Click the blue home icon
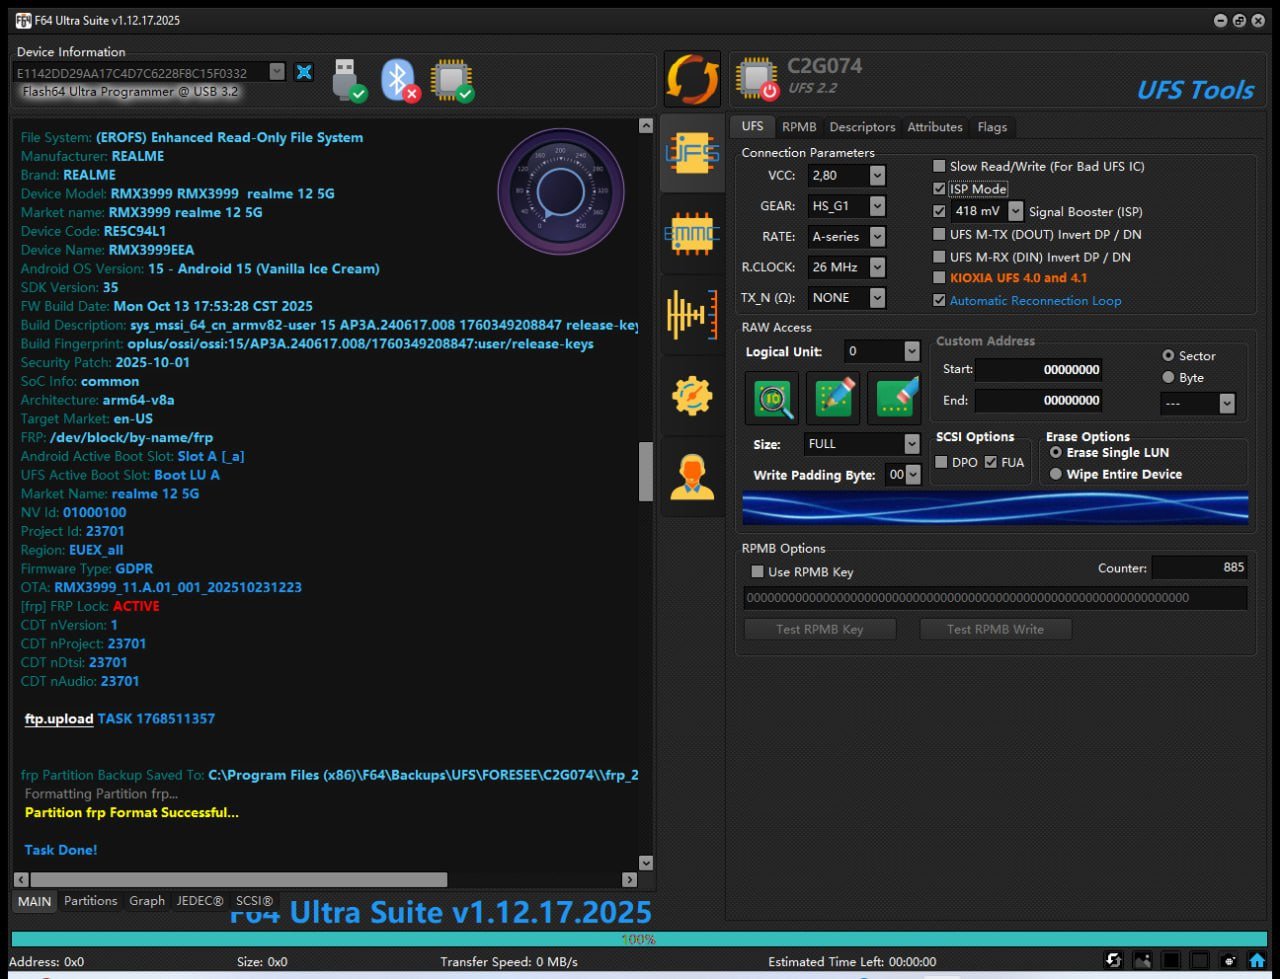The height and width of the screenshot is (979, 1280). coord(1258,960)
